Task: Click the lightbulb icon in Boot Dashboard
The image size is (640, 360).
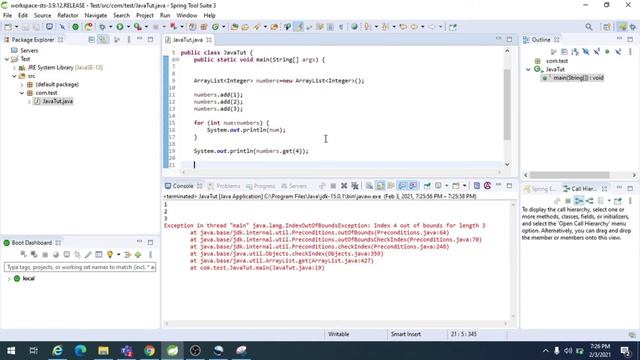Action: (x=110, y=254)
